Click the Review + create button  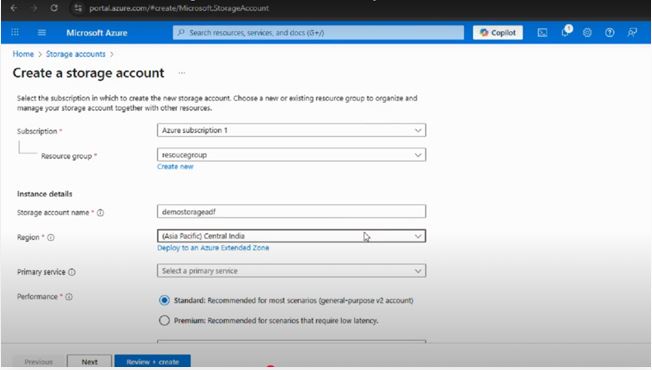[x=153, y=362]
